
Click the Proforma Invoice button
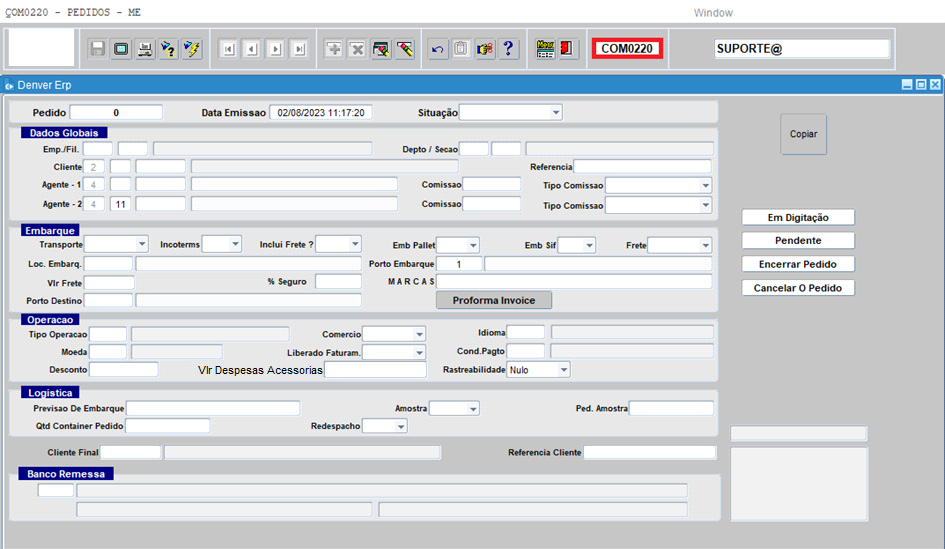494,300
